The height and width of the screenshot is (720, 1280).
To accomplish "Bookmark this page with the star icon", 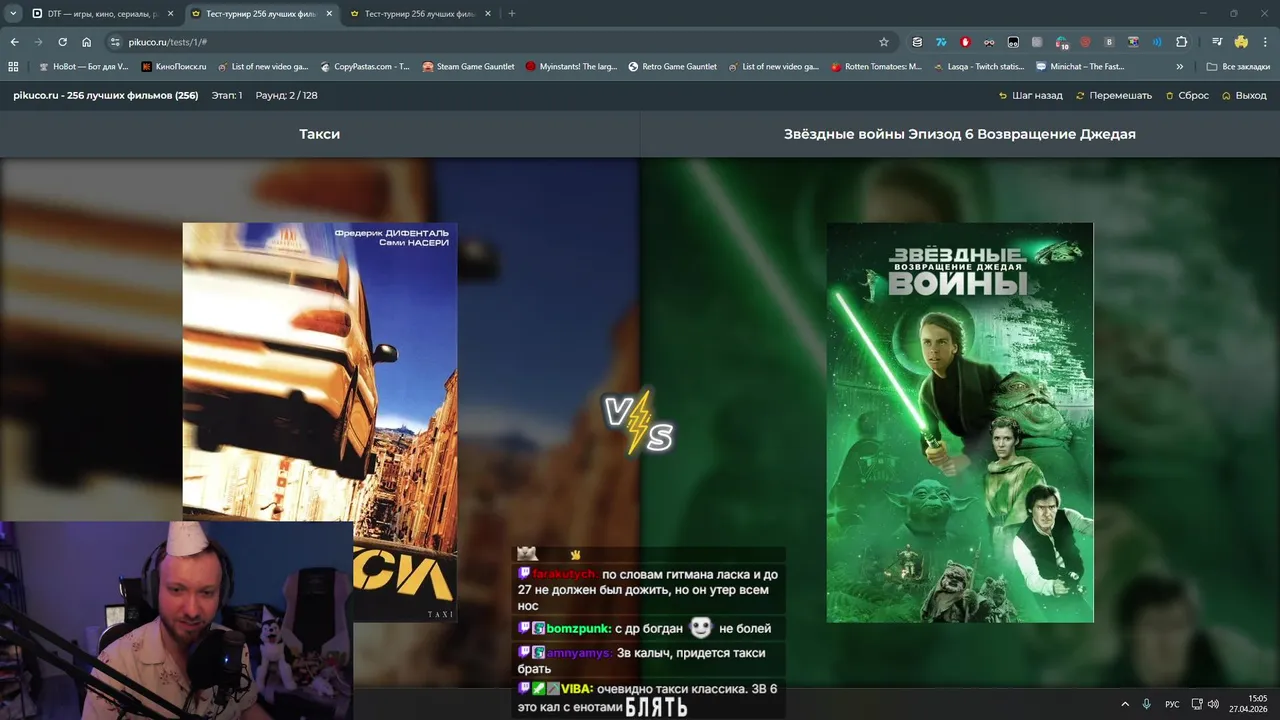I will (x=884, y=42).
